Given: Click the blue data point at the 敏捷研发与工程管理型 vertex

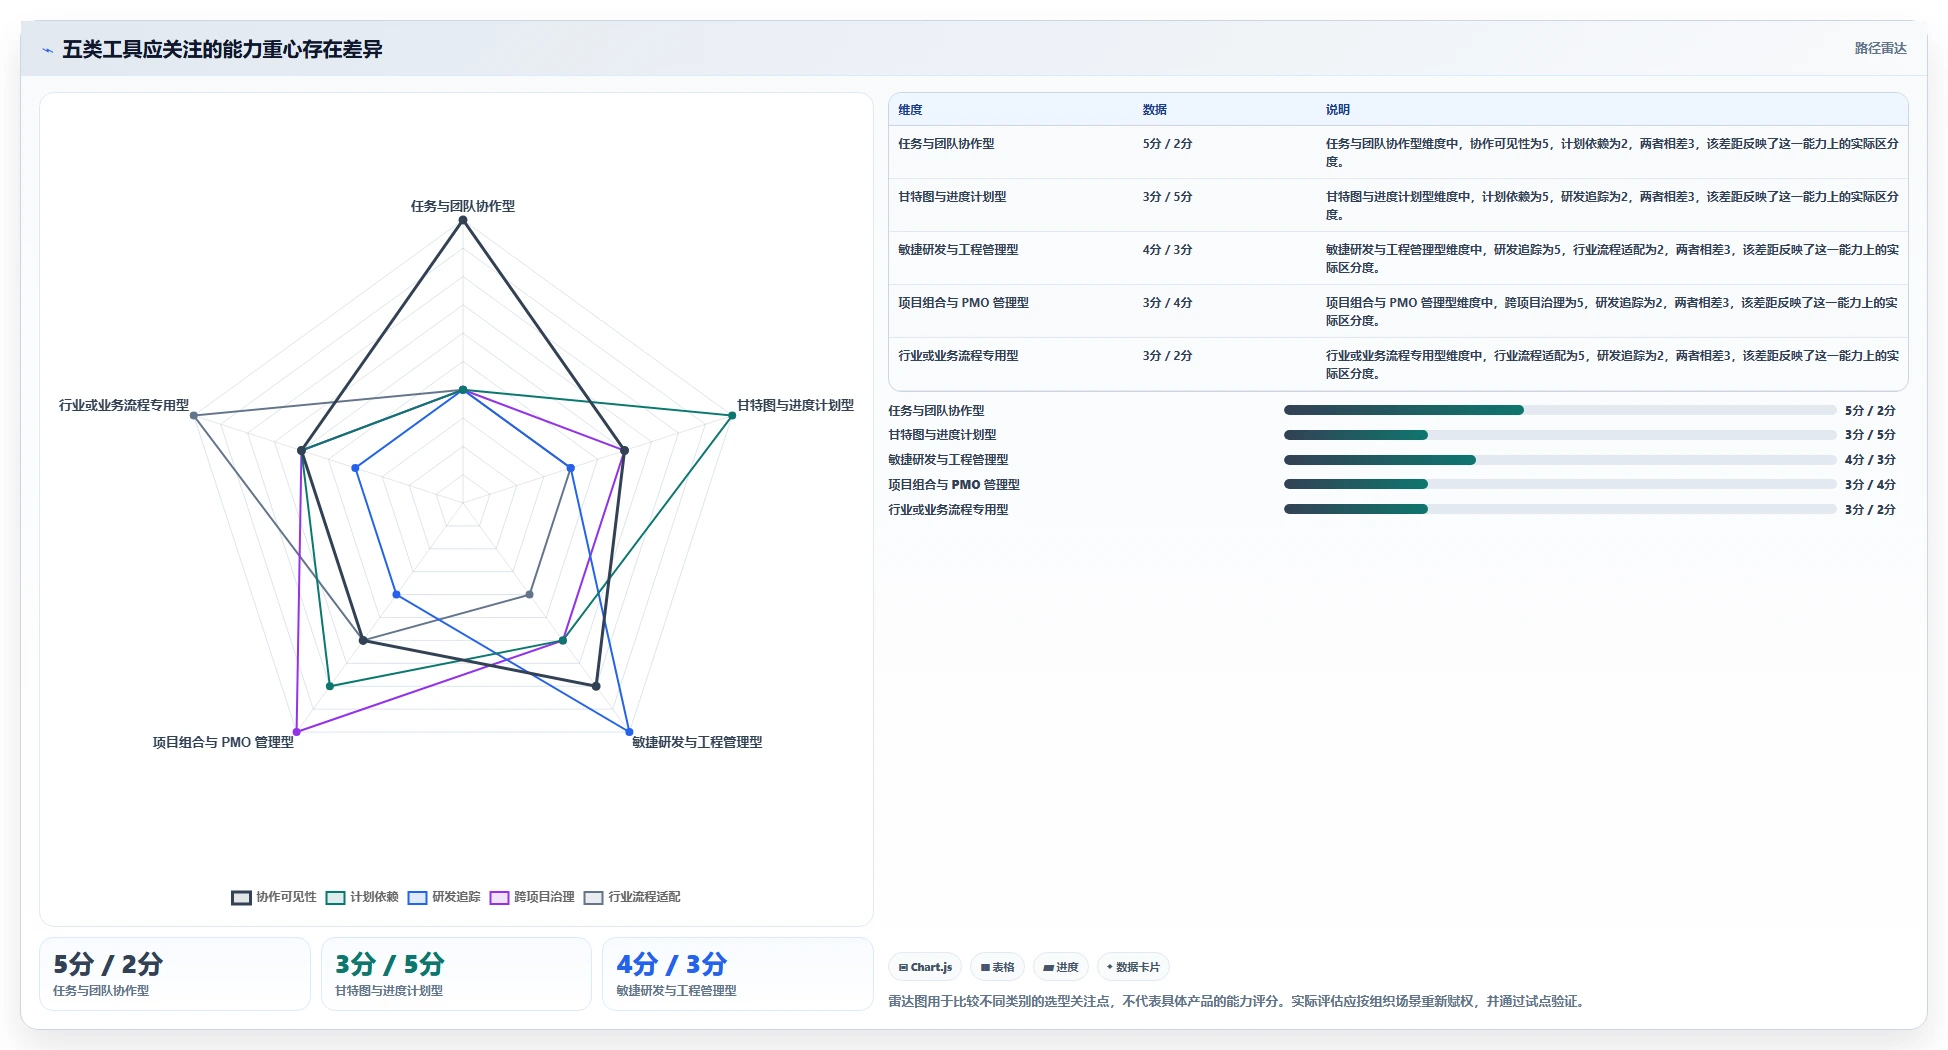Looking at the screenshot, I should [x=629, y=732].
